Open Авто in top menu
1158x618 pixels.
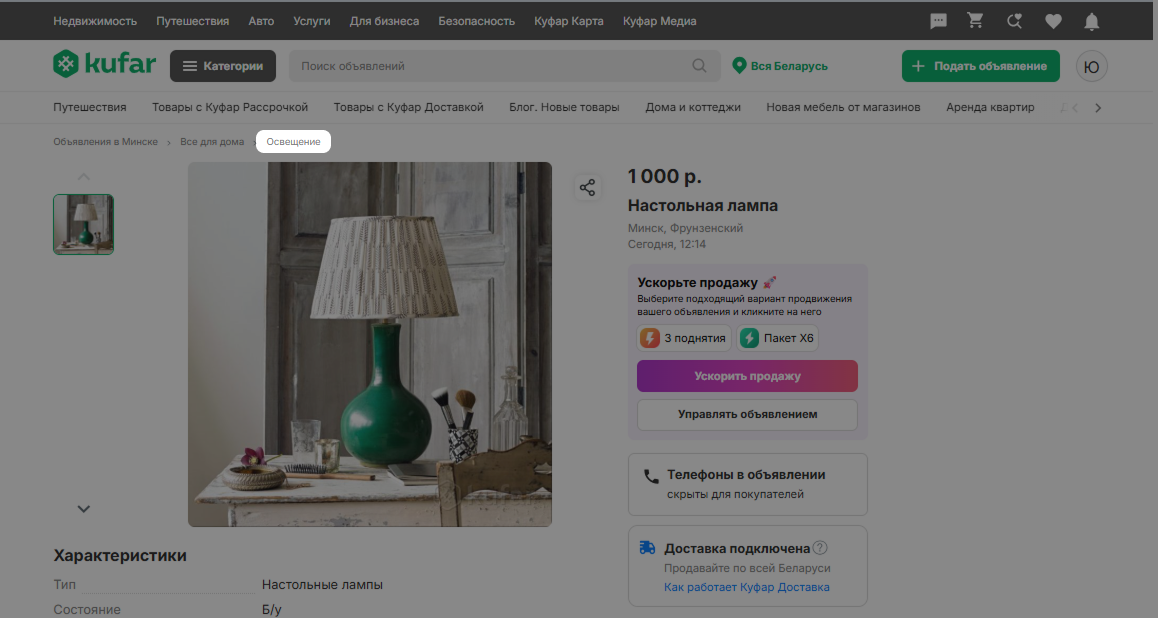(261, 21)
